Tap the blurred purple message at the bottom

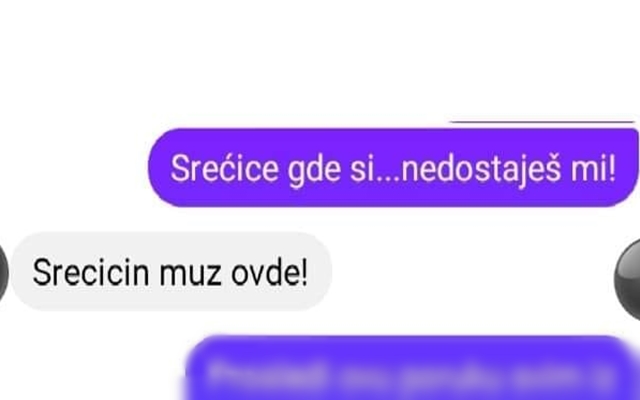[408, 368]
